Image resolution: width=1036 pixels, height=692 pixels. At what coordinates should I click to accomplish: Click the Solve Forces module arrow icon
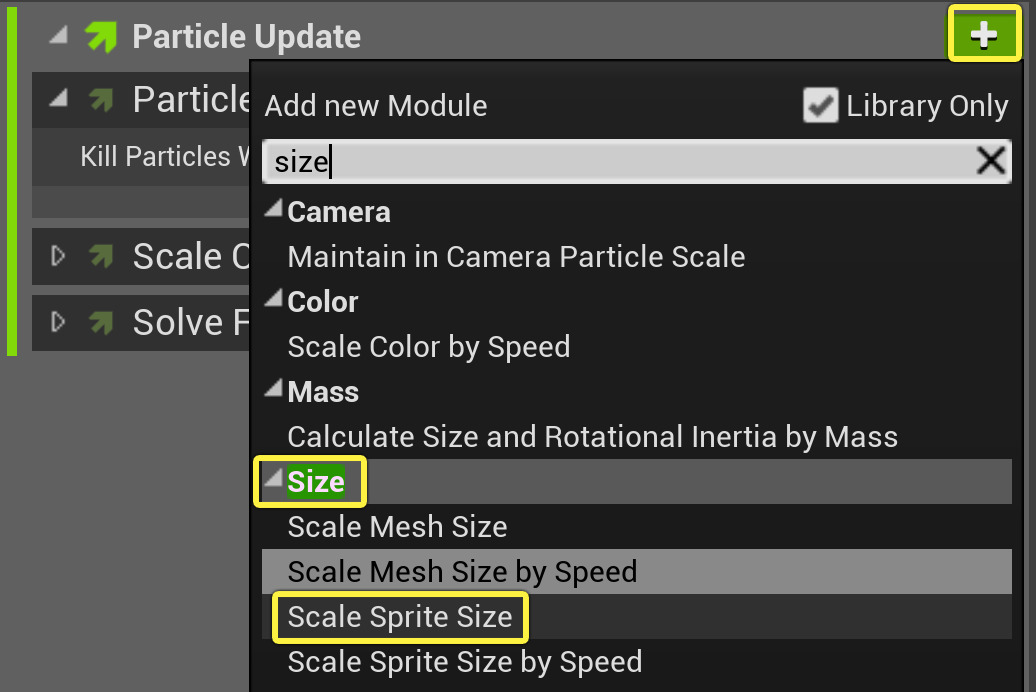(101, 322)
